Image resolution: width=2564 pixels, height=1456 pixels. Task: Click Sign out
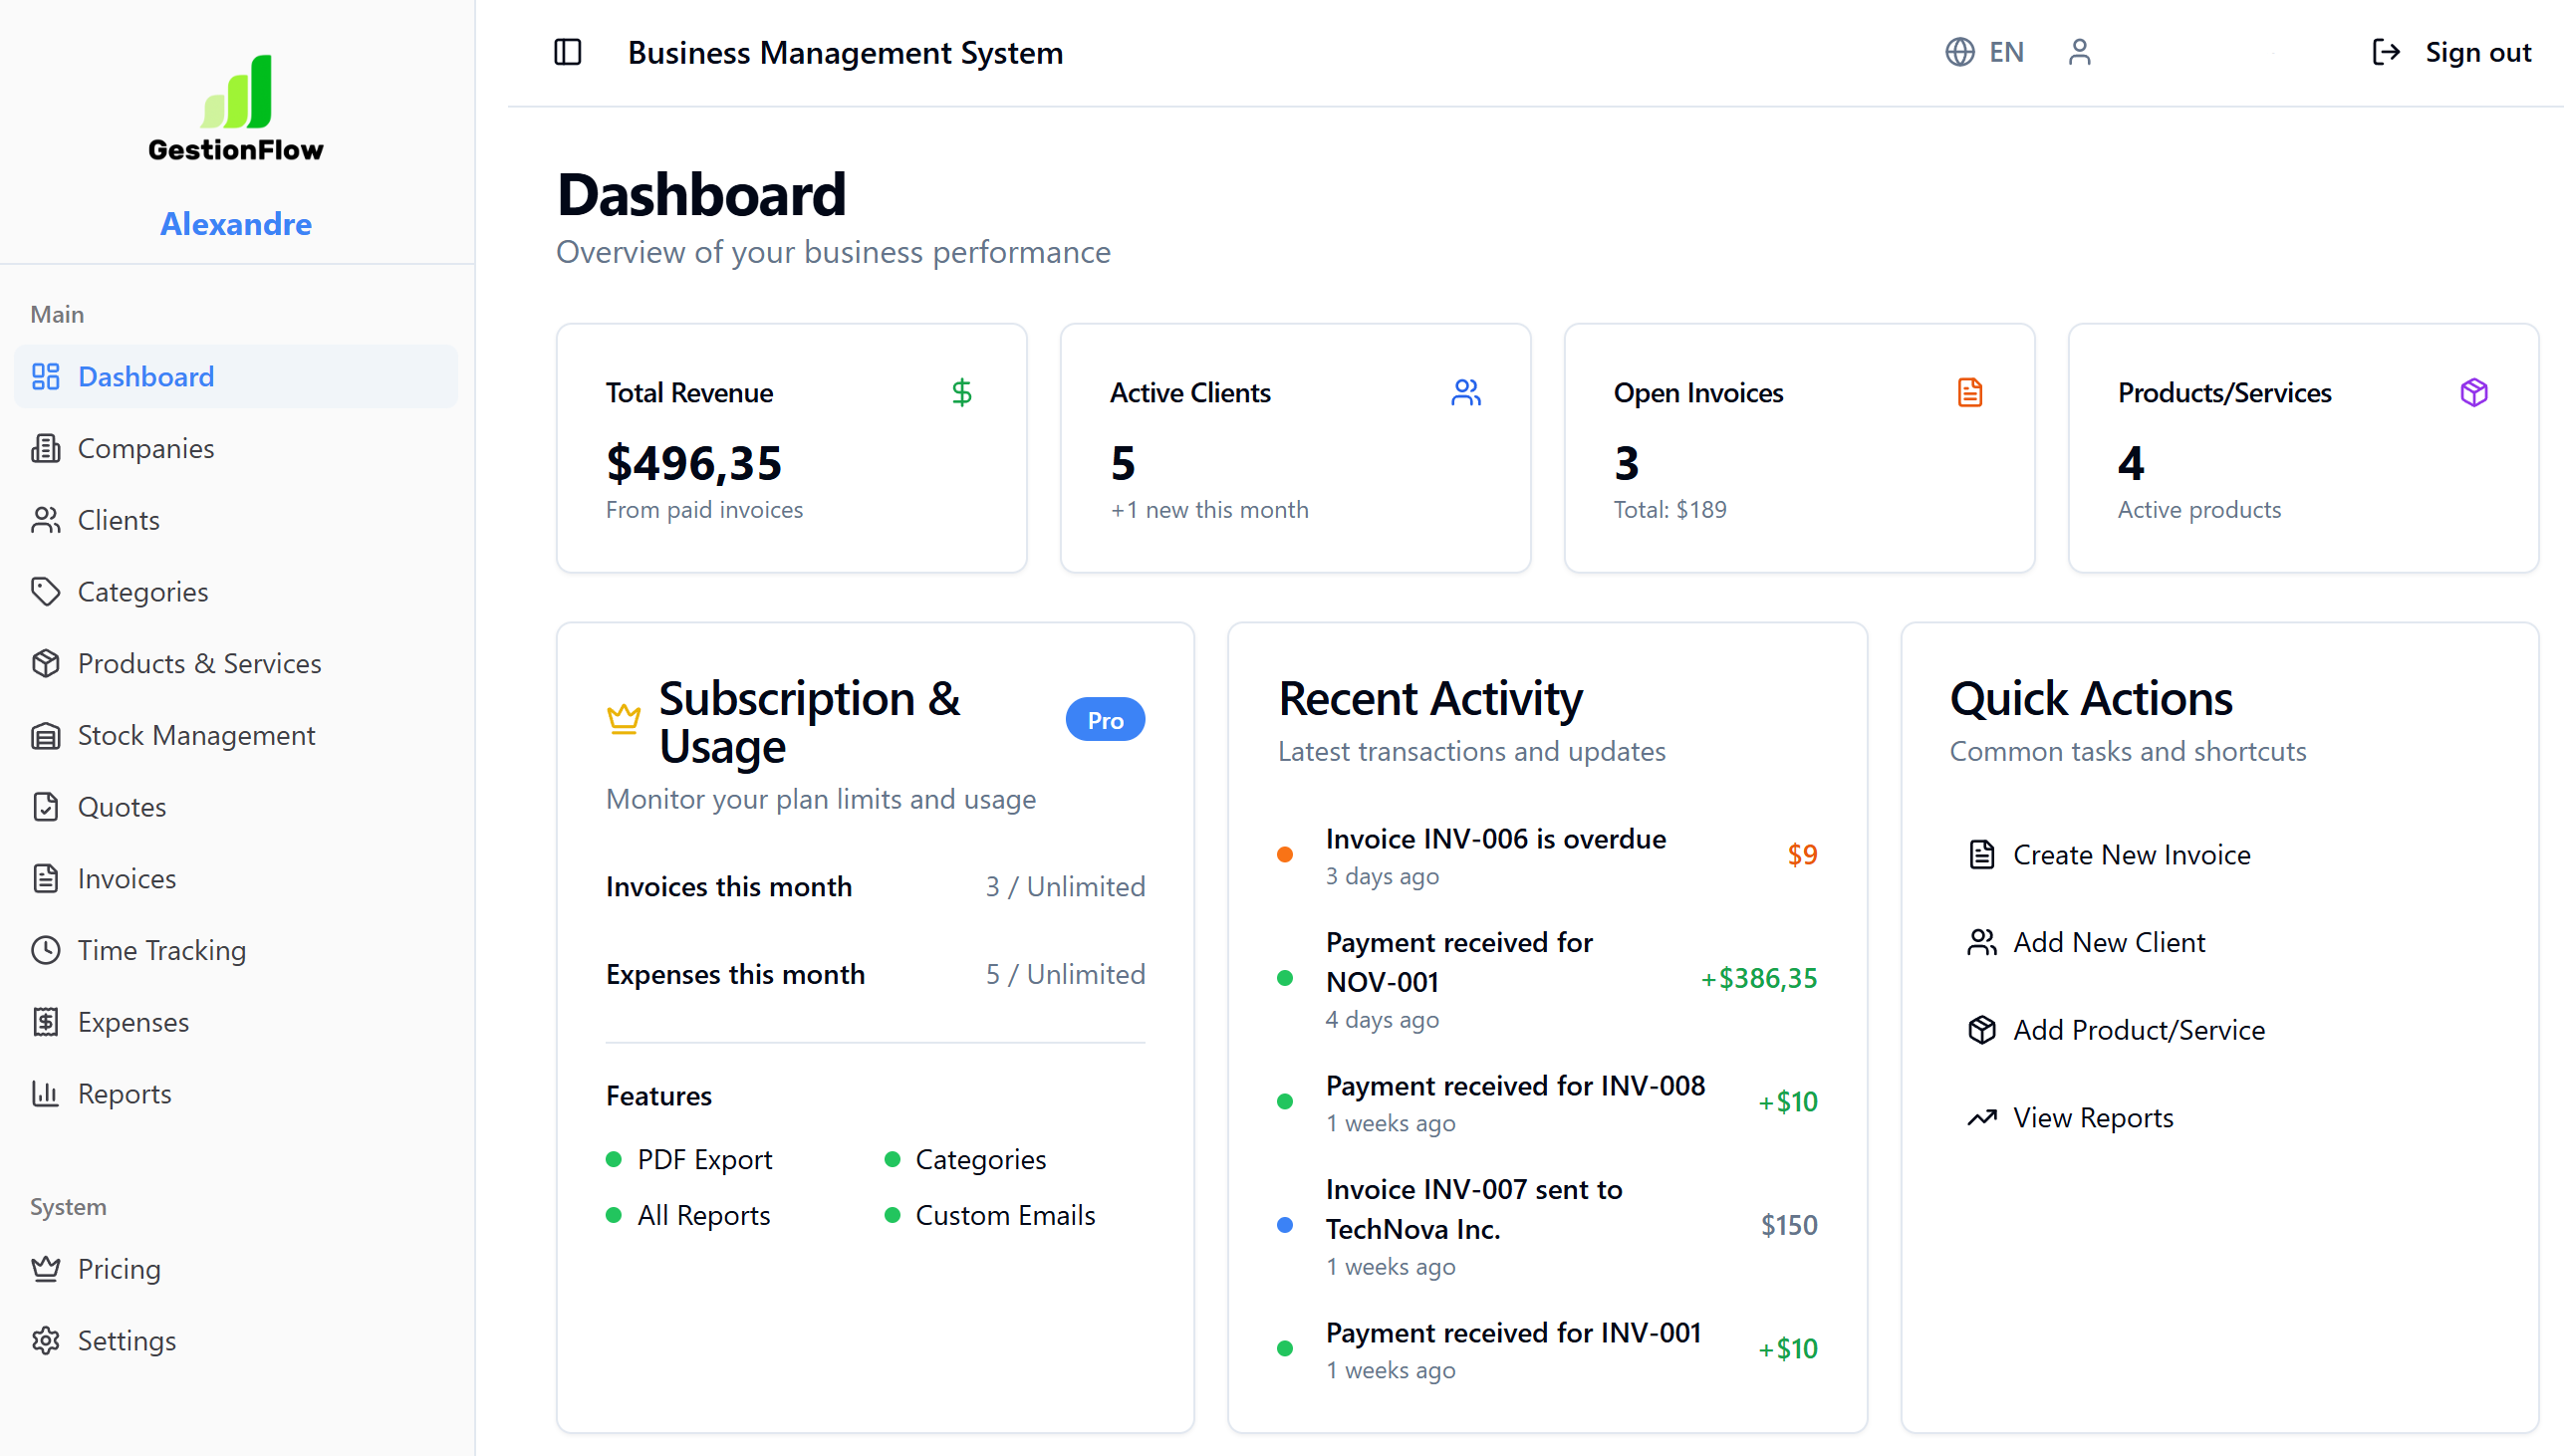(x=2452, y=51)
